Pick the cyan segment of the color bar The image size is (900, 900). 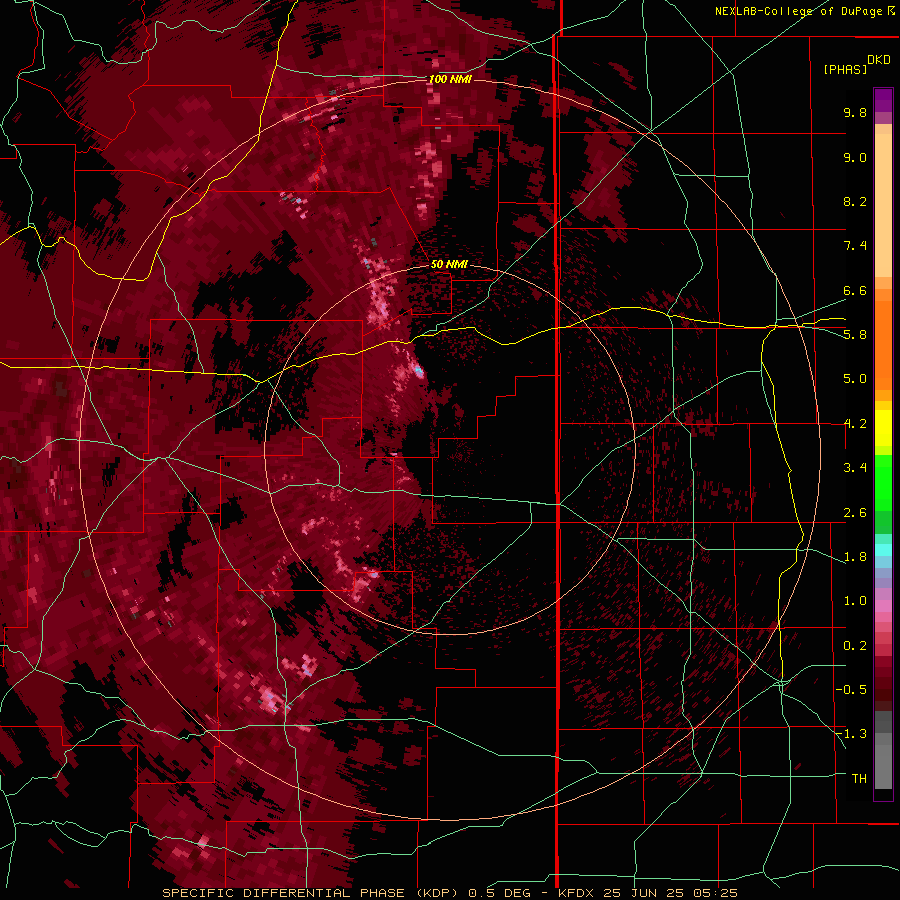pyautogui.click(x=883, y=550)
